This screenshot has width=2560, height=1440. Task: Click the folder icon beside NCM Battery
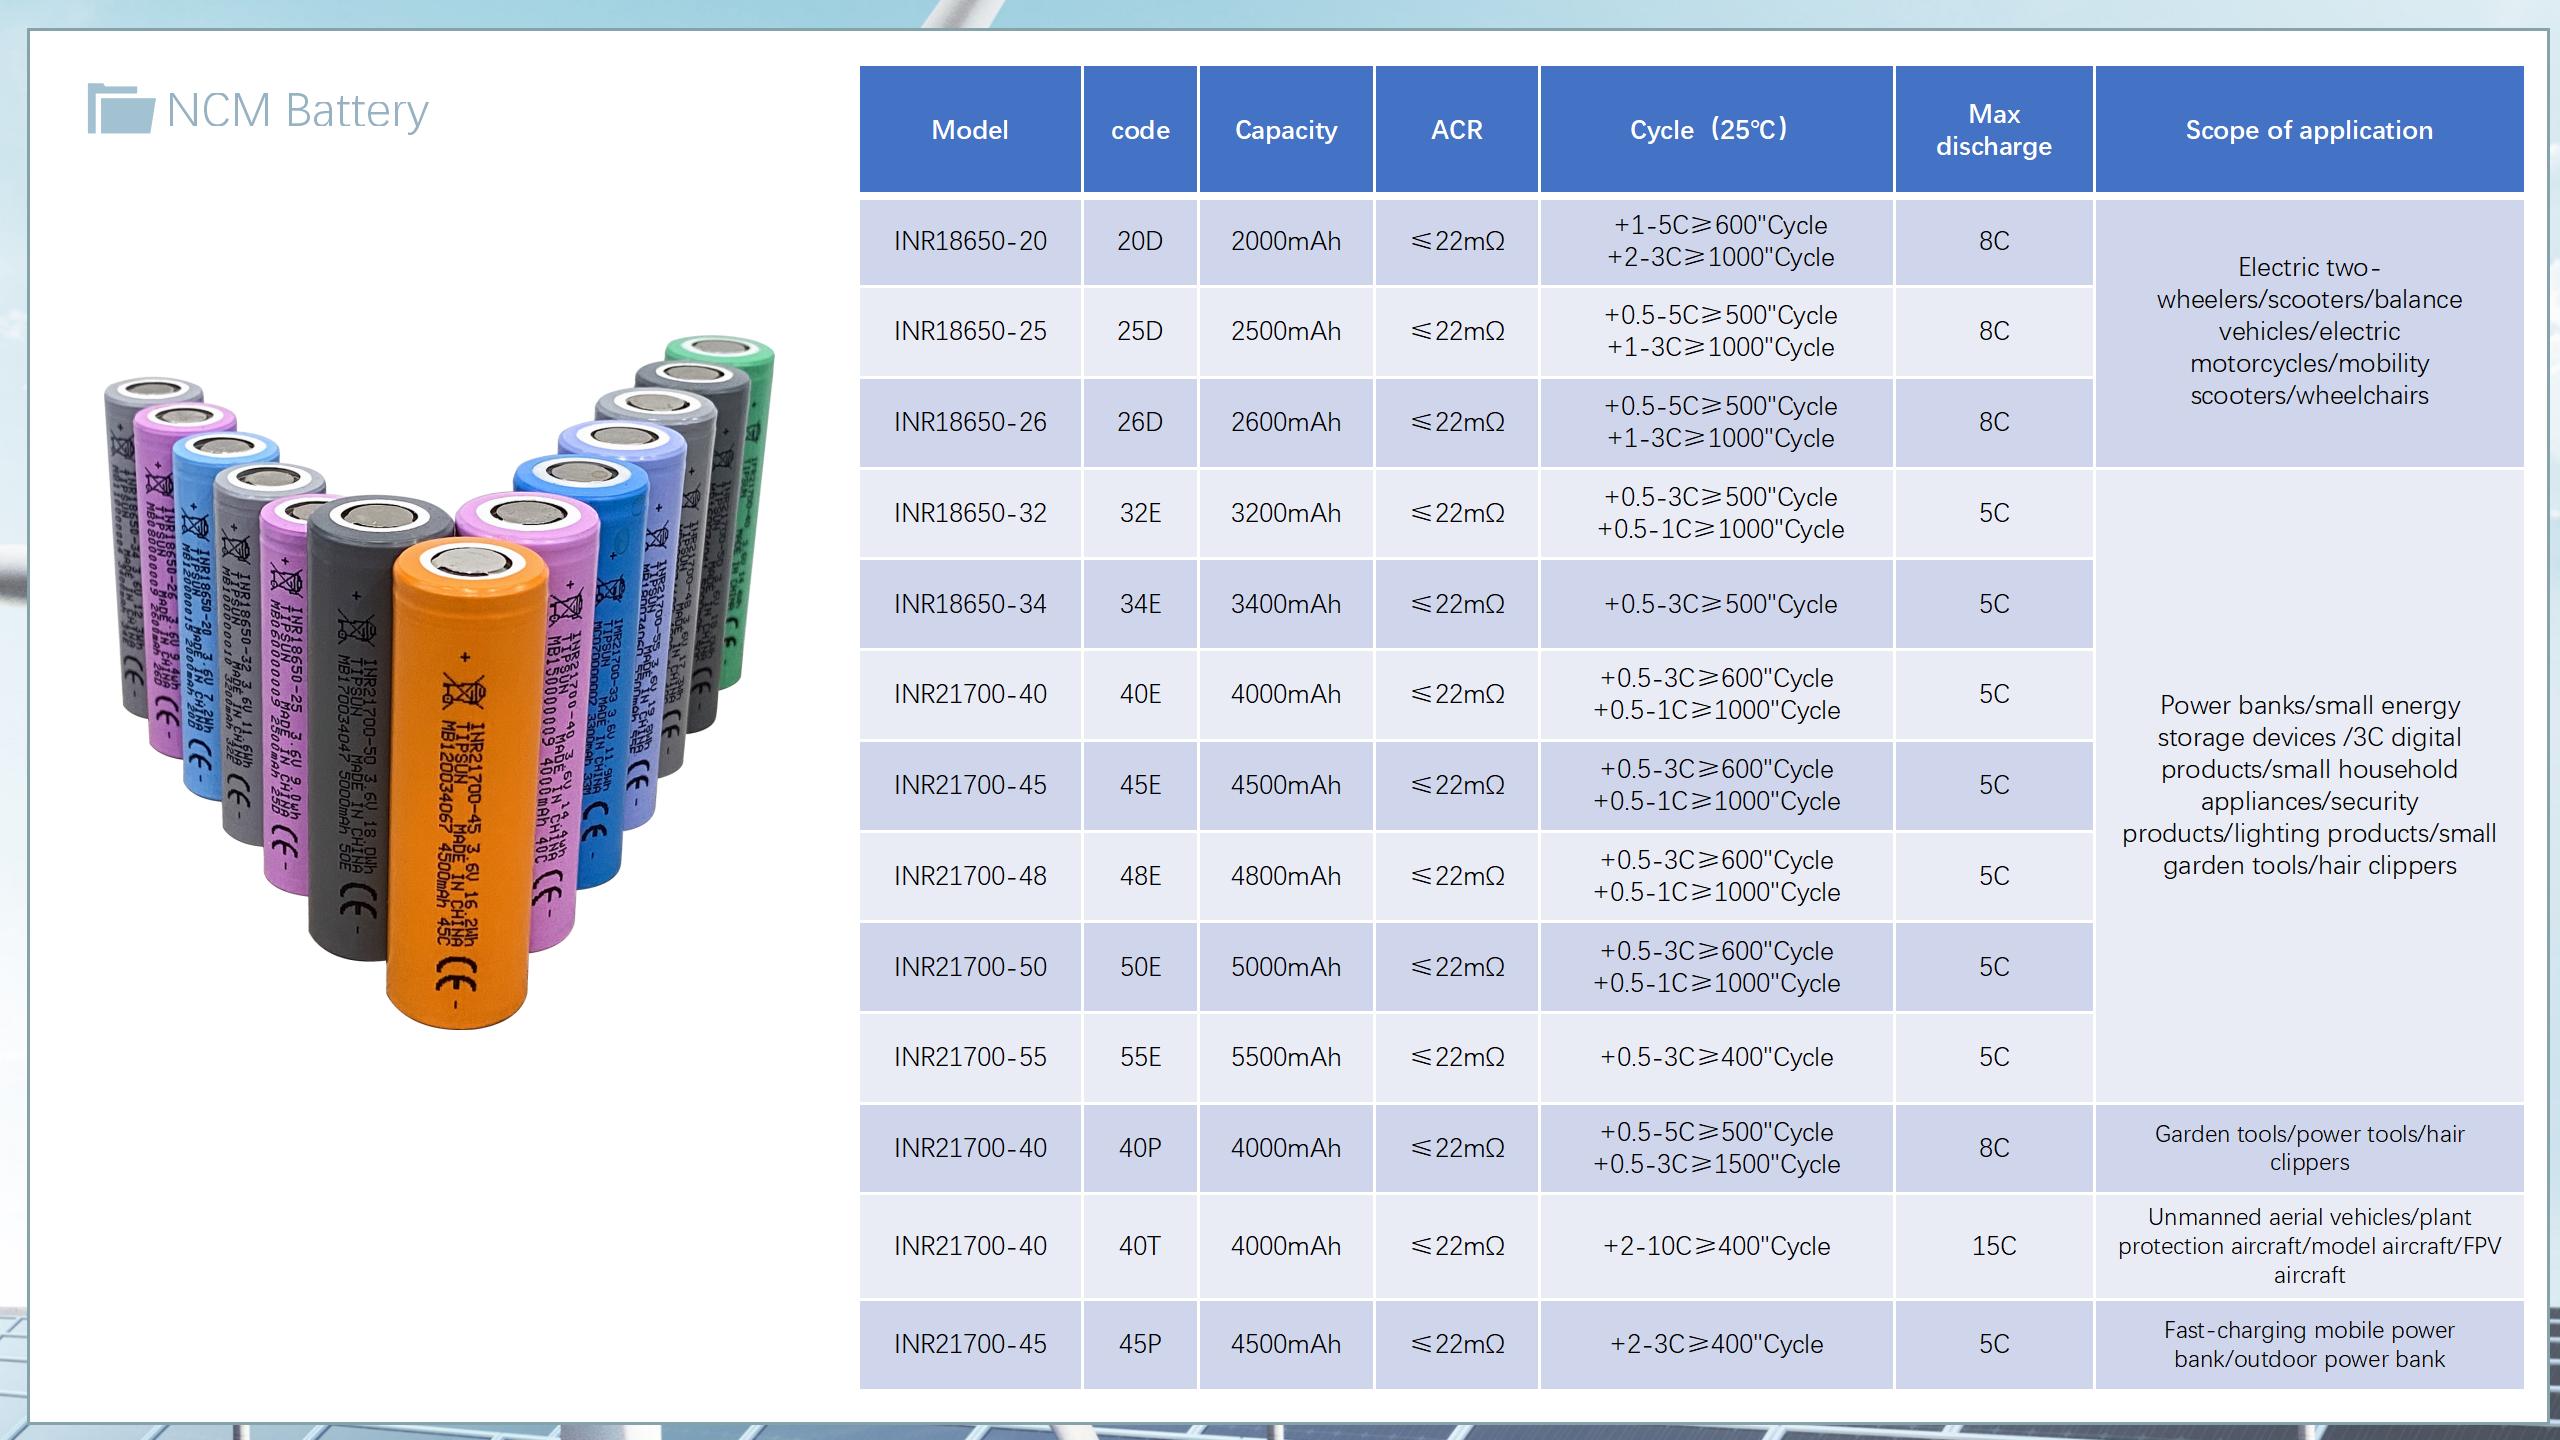[x=120, y=109]
